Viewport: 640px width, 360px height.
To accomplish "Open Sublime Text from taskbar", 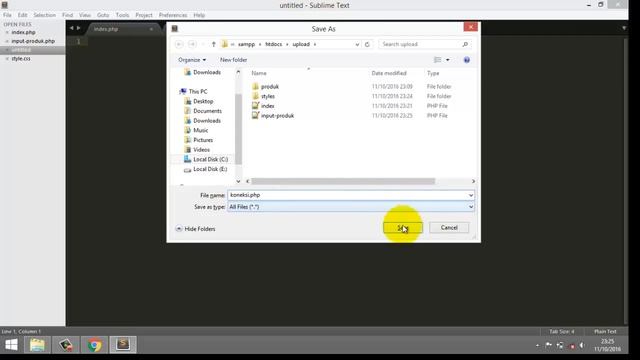I will pyautogui.click(x=123, y=345).
